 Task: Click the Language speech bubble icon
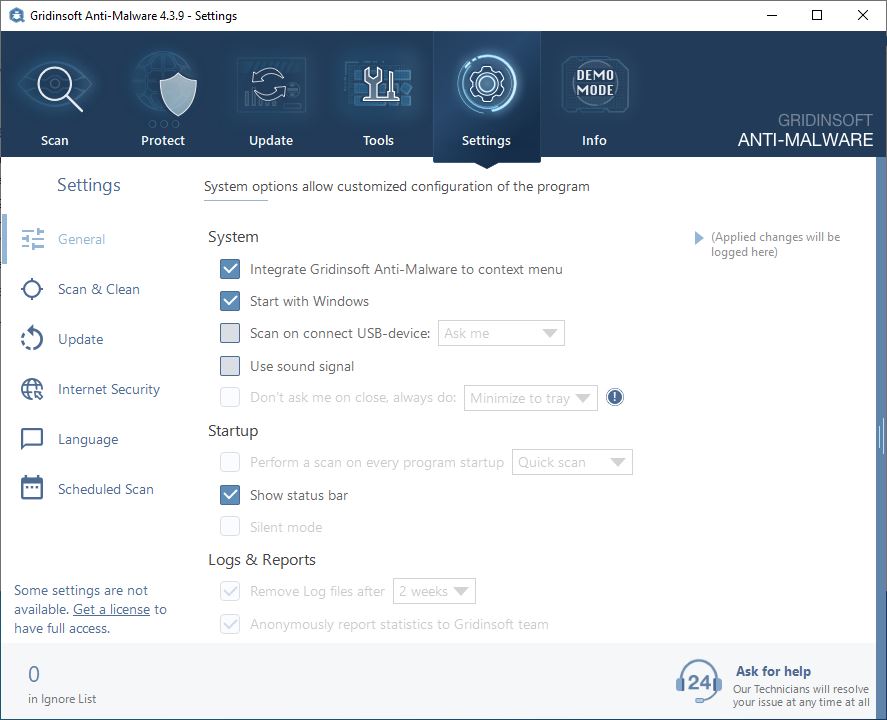point(32,439)
